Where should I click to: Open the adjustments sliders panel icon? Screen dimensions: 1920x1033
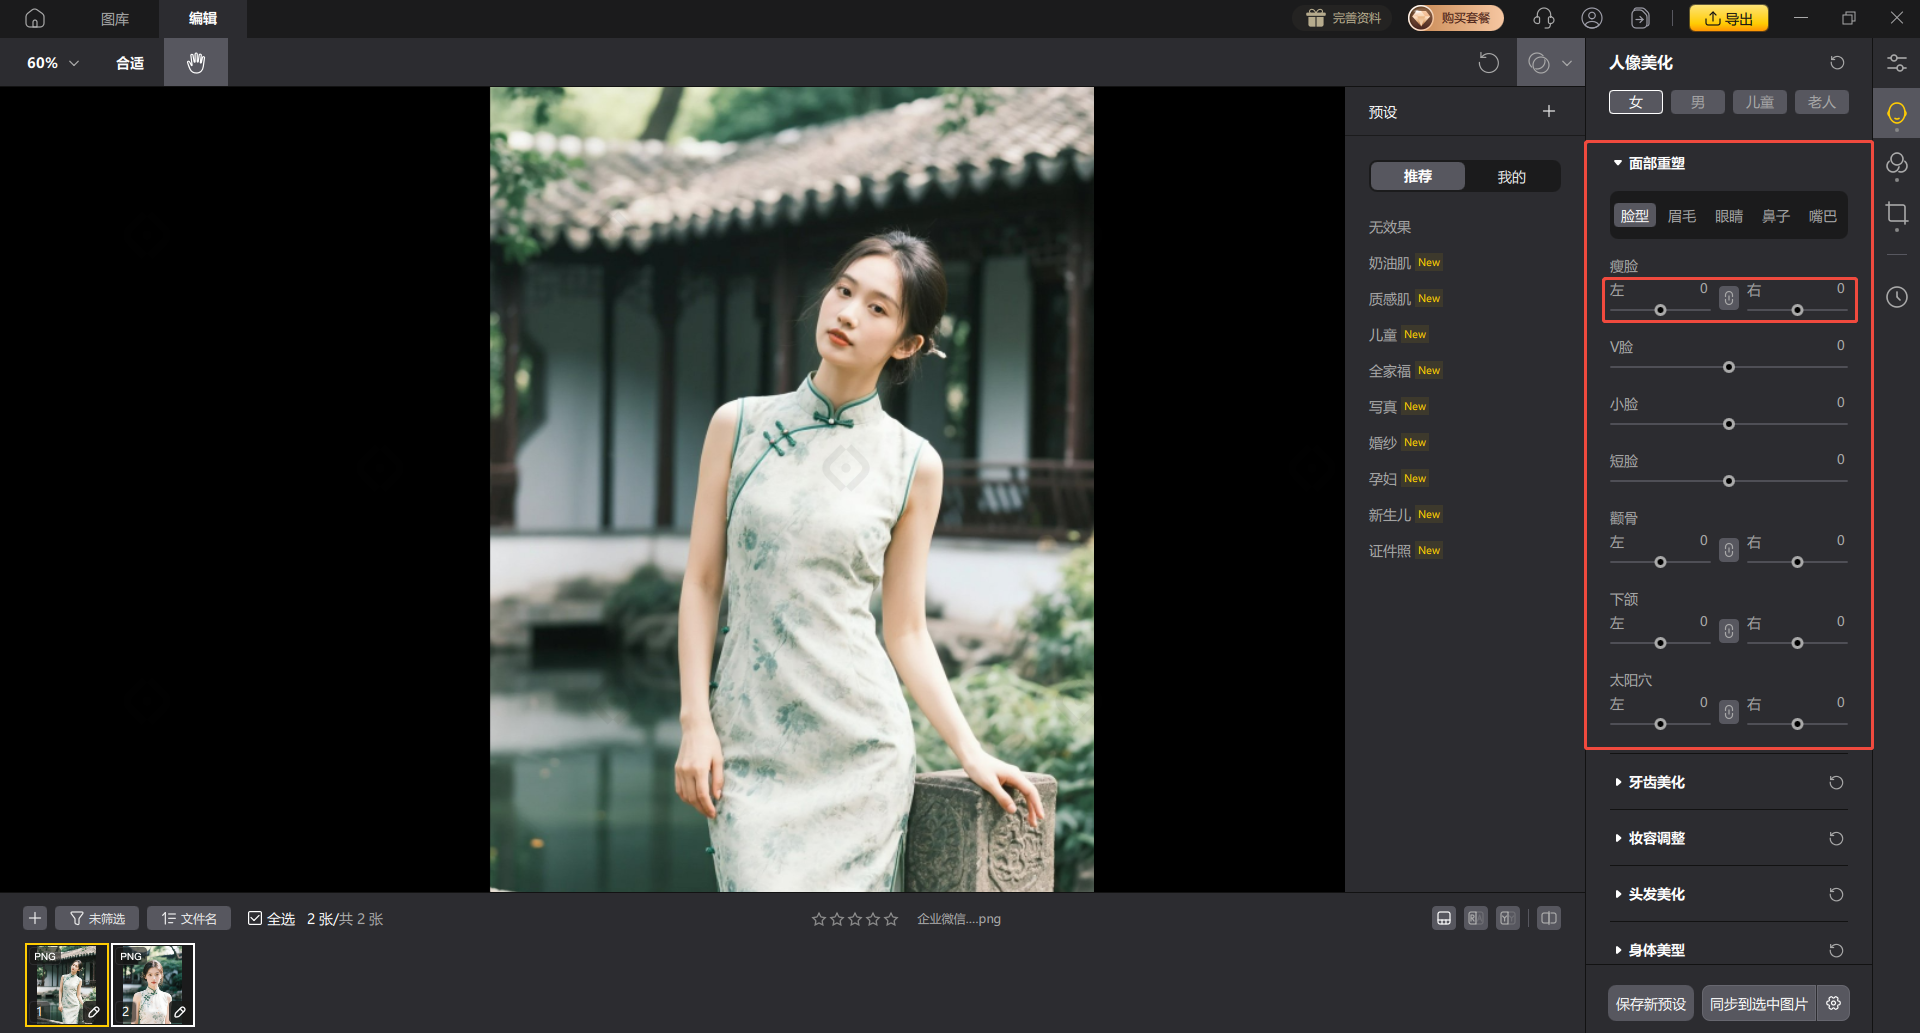click(x=1896, y=63)
